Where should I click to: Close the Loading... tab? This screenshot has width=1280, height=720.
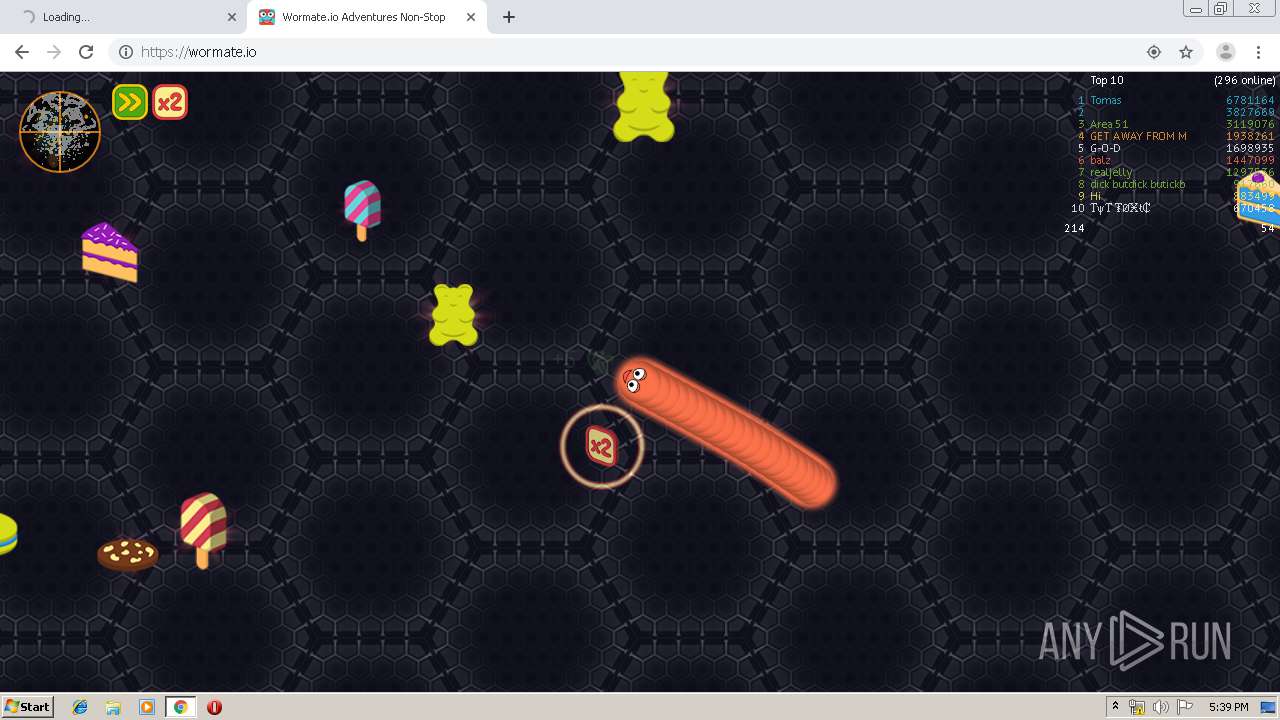point(232,17)
